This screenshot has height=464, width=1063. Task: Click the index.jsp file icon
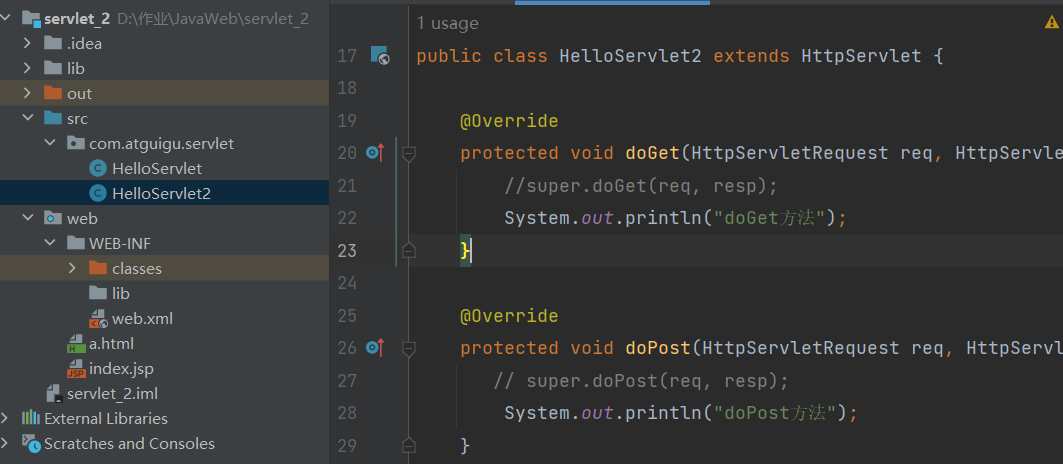pyautogui.click(x=75, y=369)
